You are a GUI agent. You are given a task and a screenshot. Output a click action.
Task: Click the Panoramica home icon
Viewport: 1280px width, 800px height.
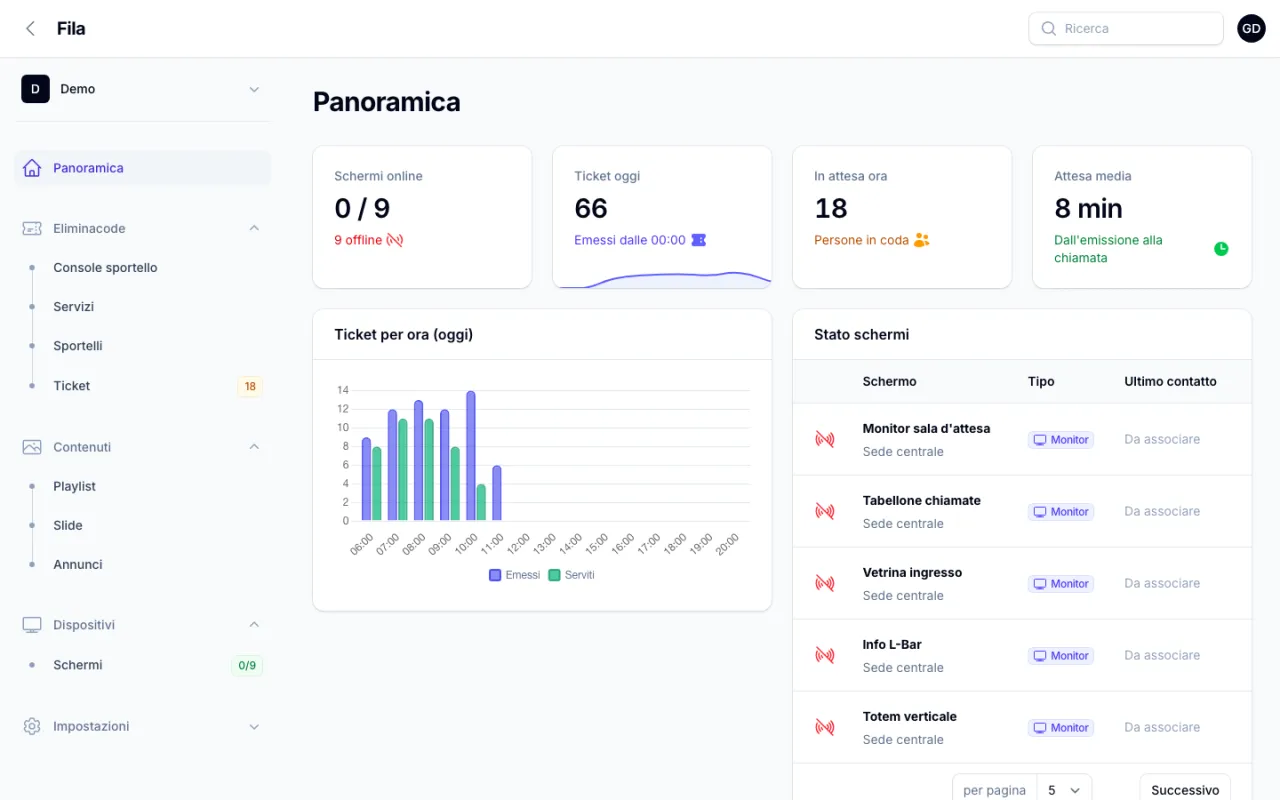(x=32, y=168)
